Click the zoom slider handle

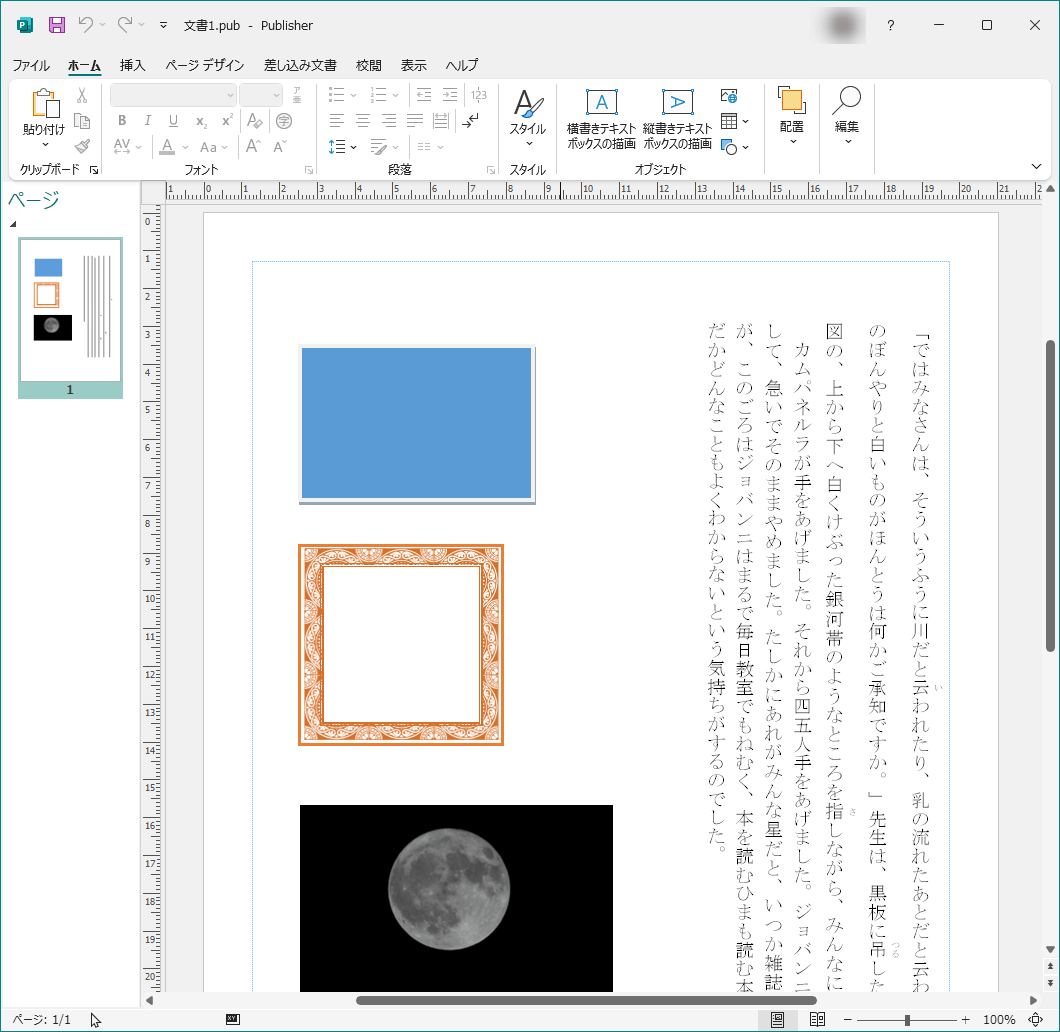(907, 1019)
